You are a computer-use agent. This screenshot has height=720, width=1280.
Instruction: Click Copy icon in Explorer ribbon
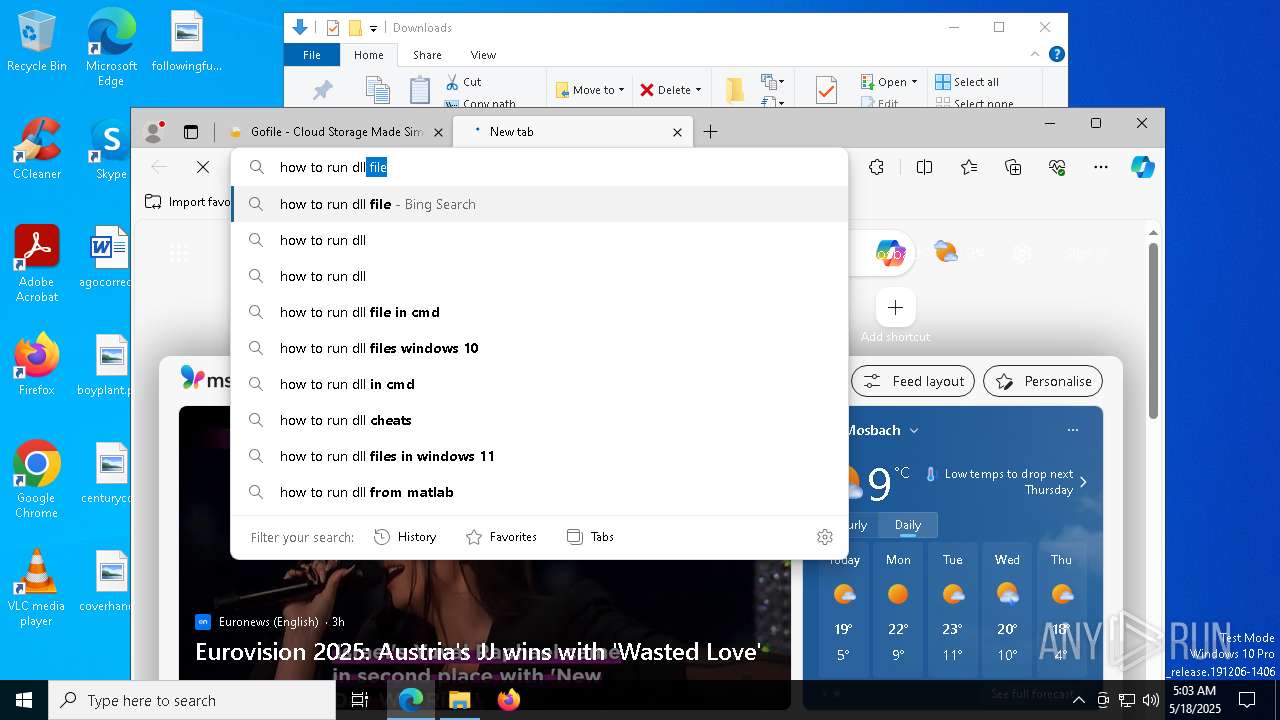point(377,90)
